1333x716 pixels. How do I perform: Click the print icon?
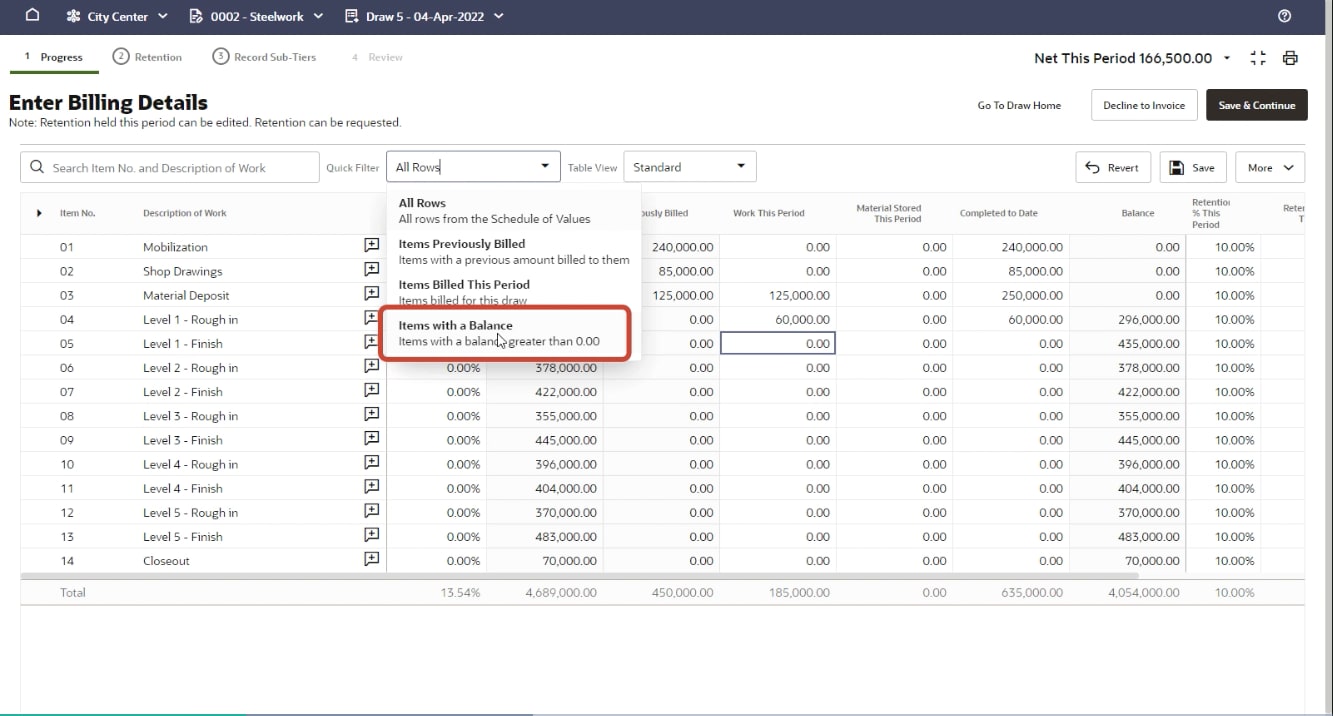(1290, 58)
